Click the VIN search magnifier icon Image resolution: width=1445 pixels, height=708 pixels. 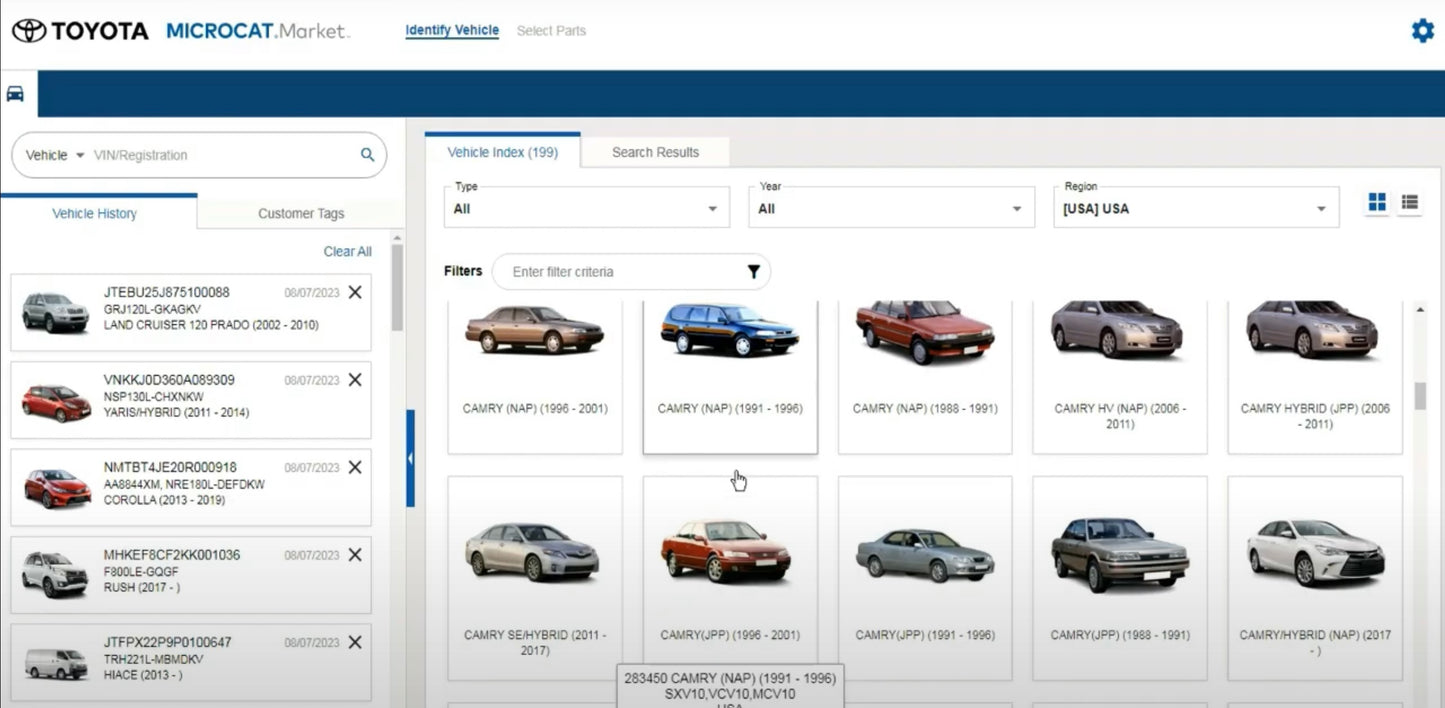pyautogui.click(x=367, y=155)
